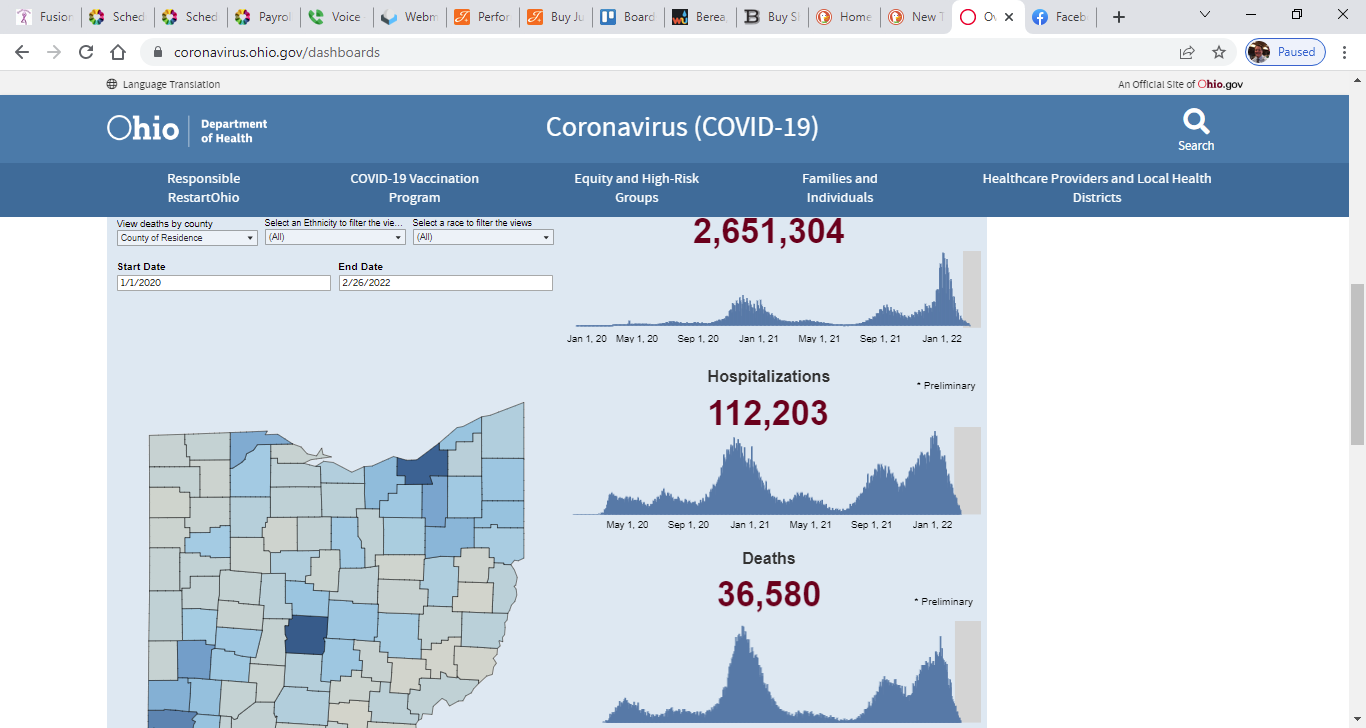Bookmark page with the star icon
The image size is (1366, 728).
(1219, 52)
